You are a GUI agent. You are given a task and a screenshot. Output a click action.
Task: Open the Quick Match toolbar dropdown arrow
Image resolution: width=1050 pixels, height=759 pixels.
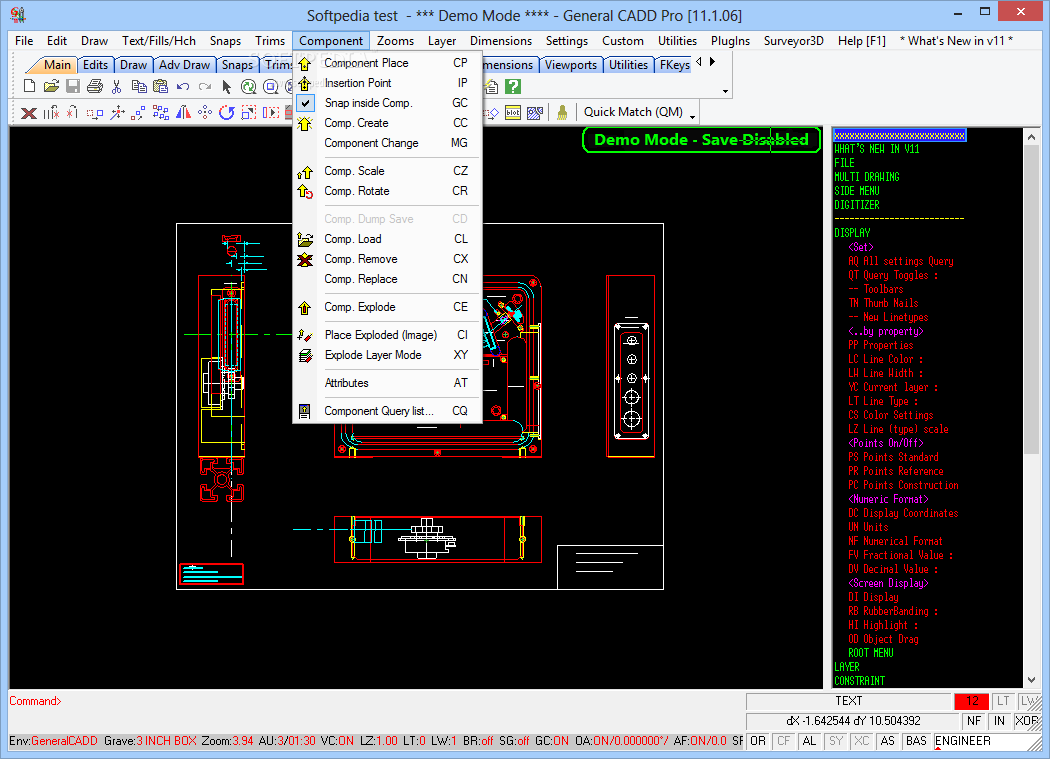692,117
